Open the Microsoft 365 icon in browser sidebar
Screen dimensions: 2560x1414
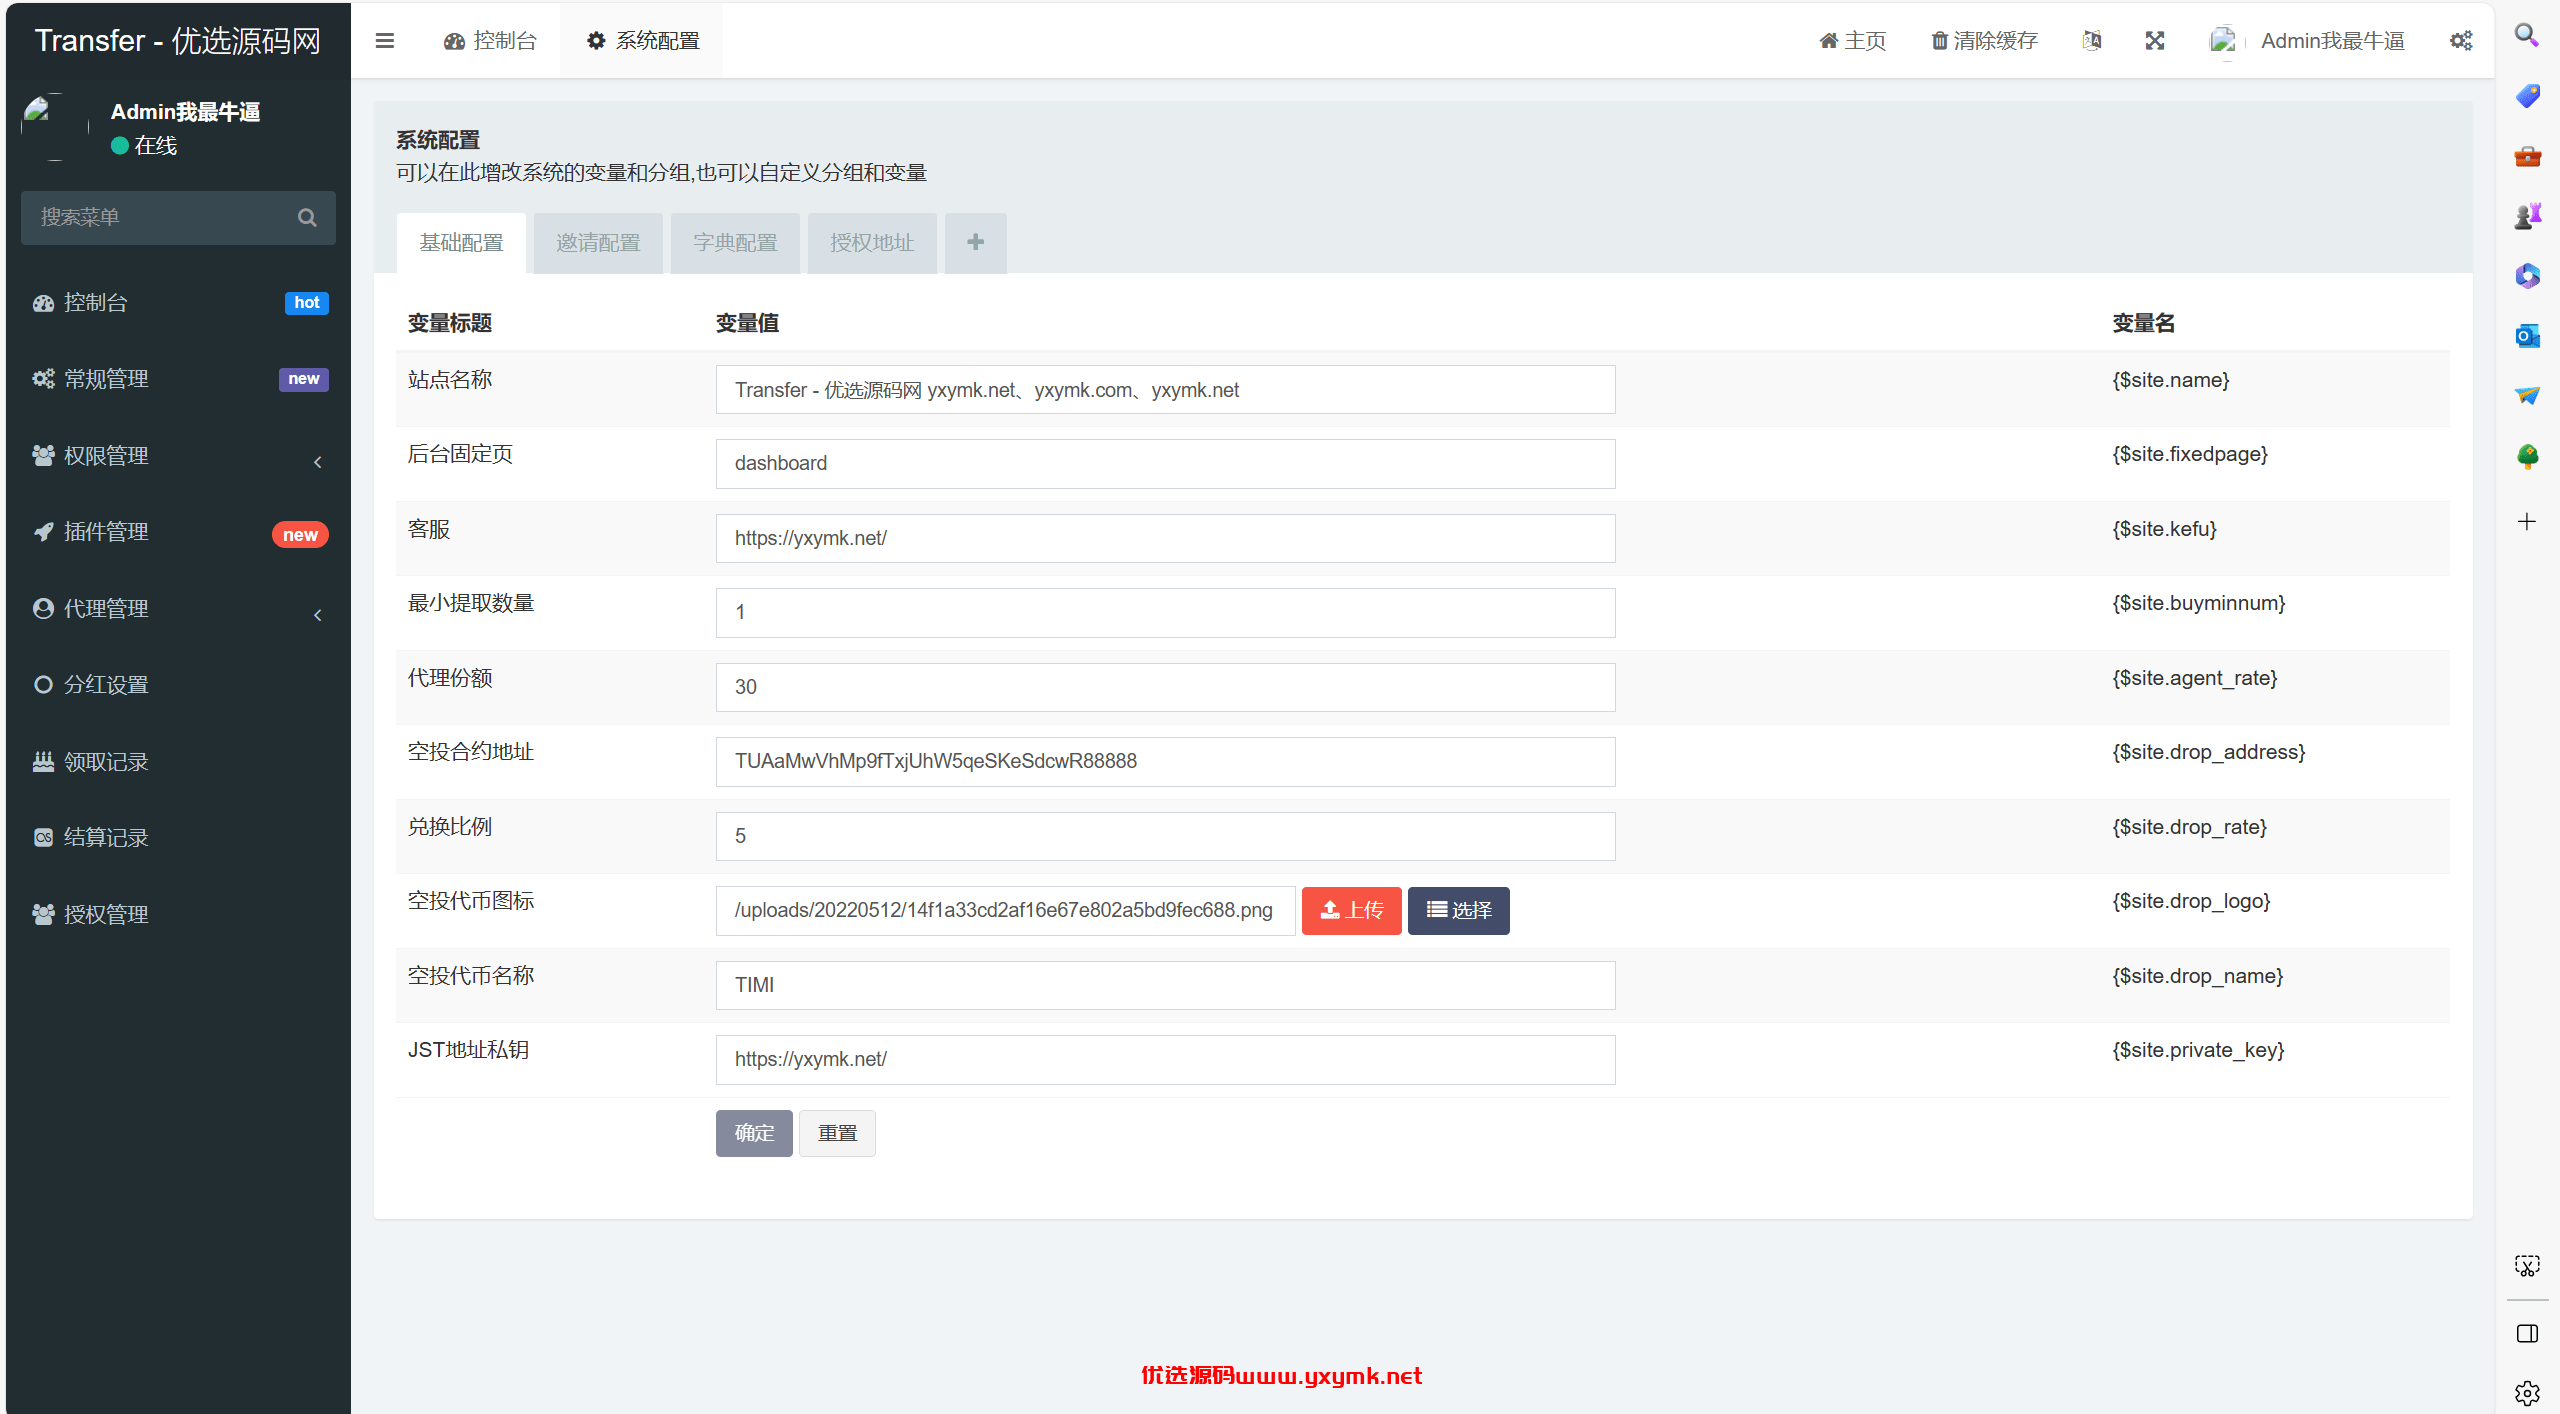(x=2527, y=275)
